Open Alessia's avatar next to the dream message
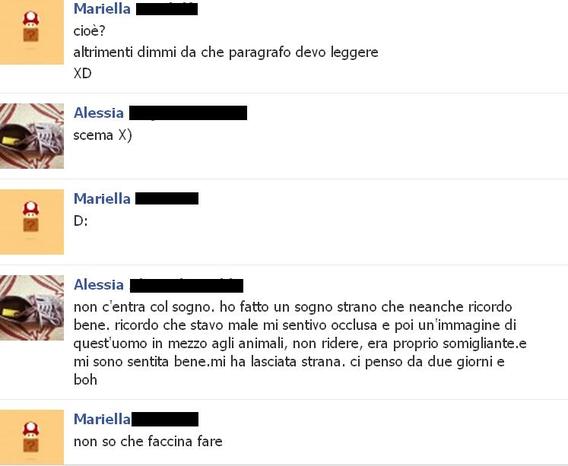Screen dimensions: 568x466 pos(32,308)
